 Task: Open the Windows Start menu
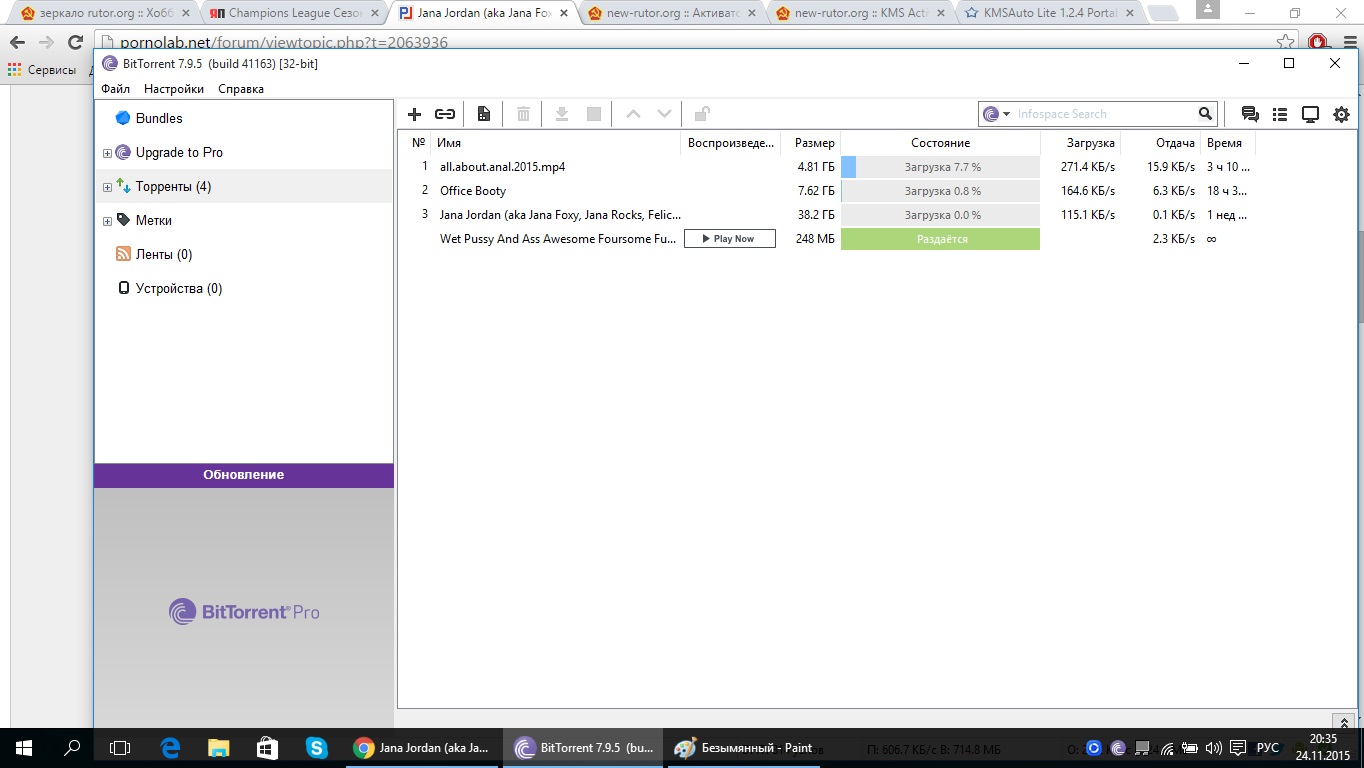24,747
